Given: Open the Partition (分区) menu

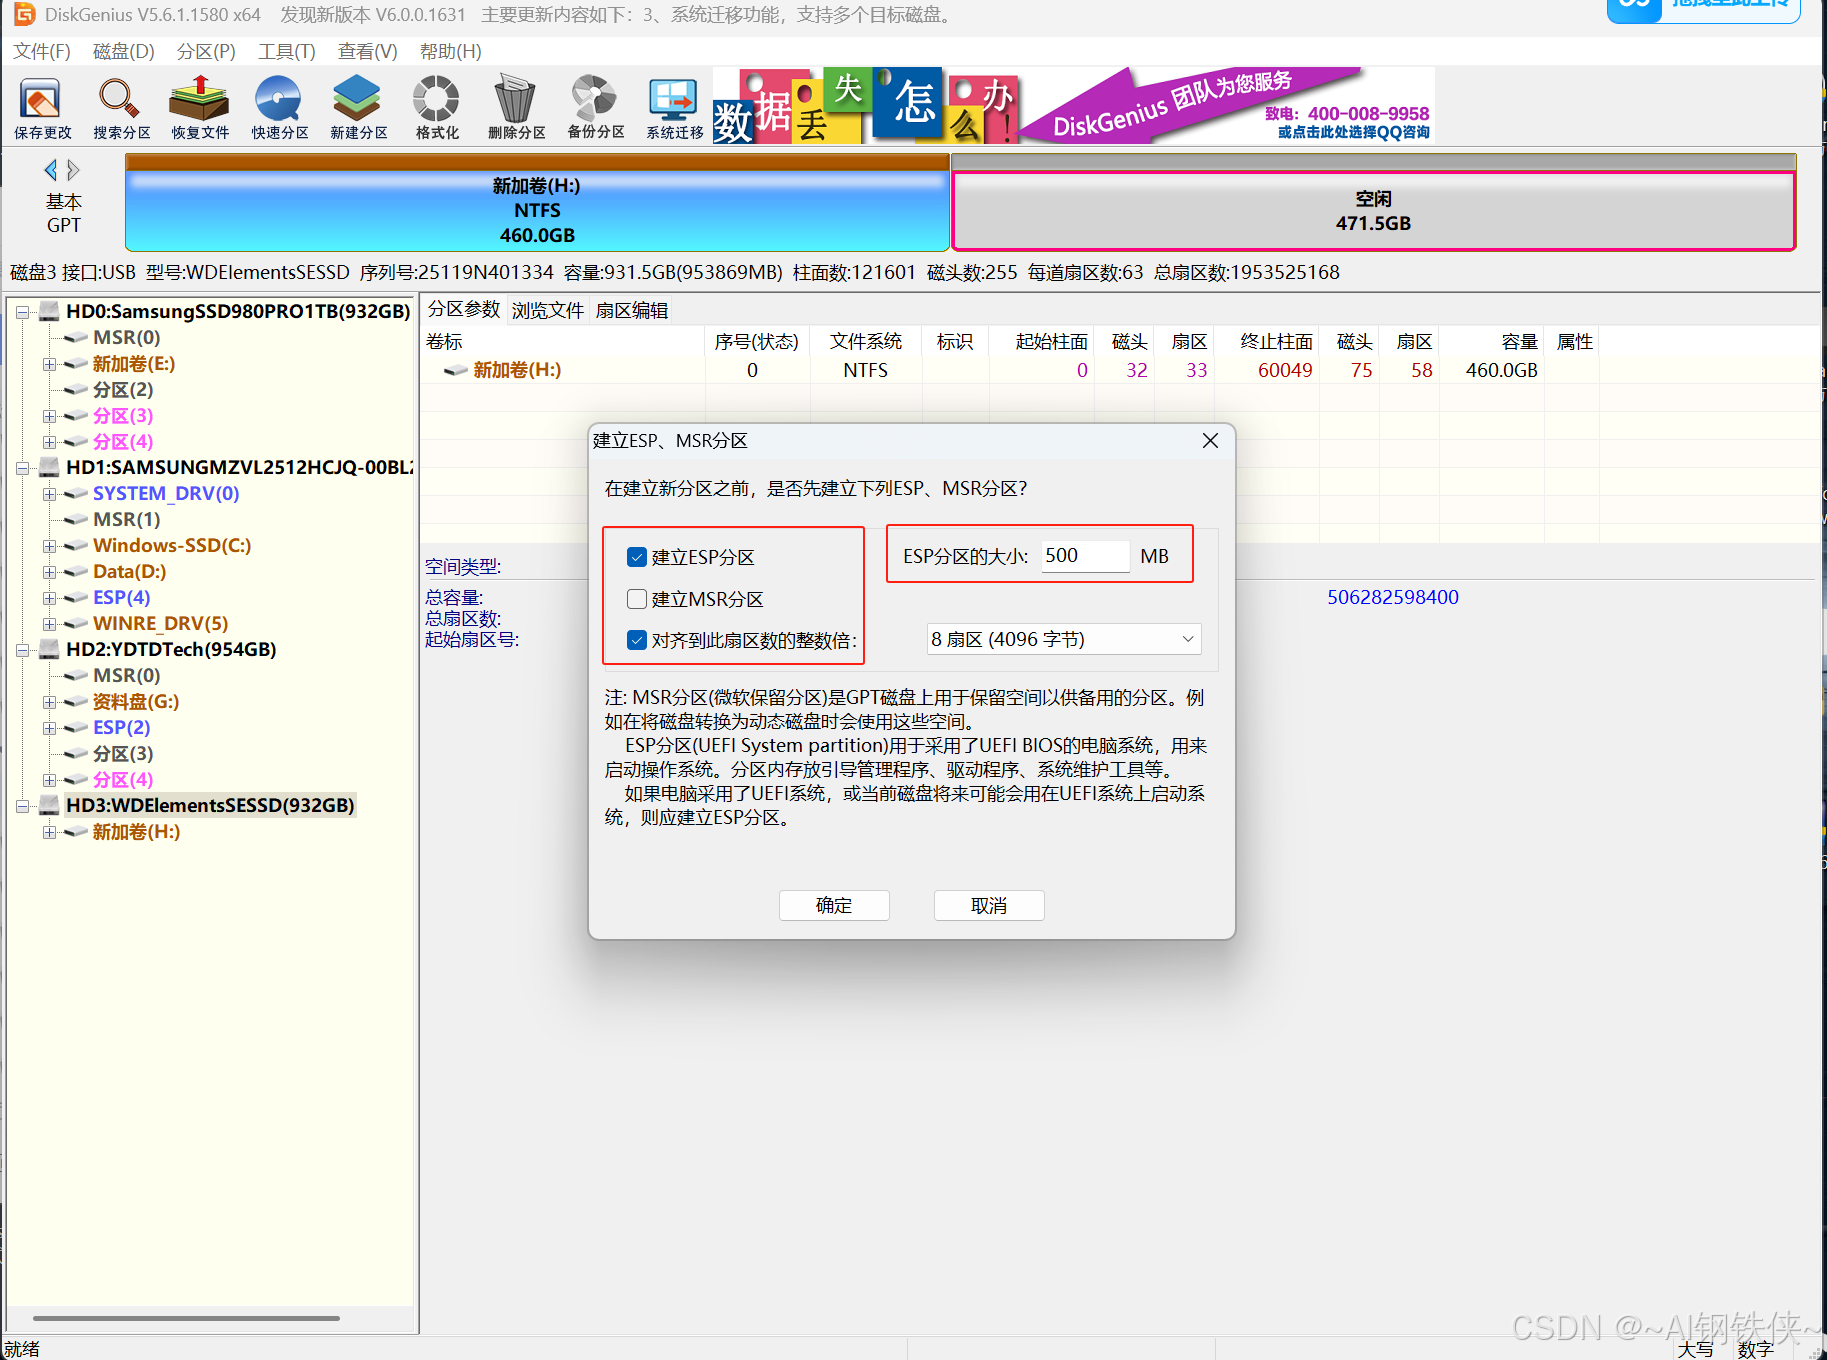Looking at the screenshot, I should coord(206,51).
